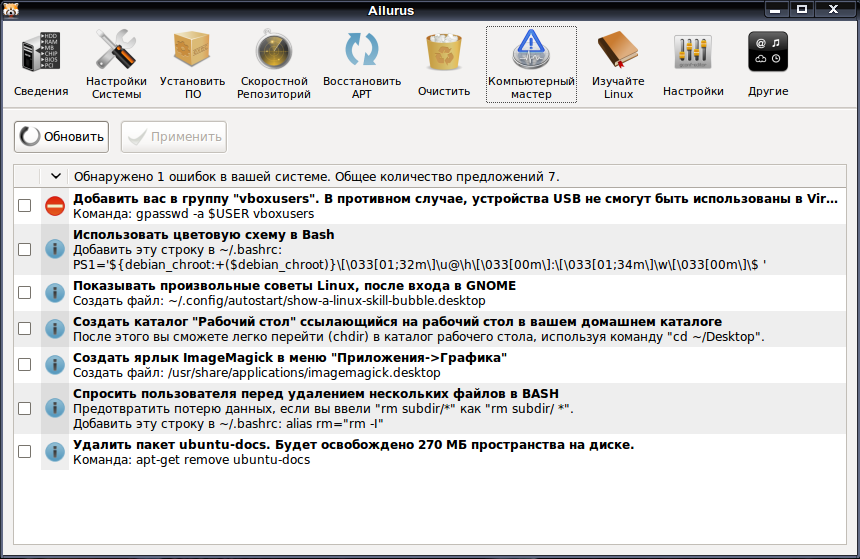Select title 'Добавить вас в группу vboxusers'
The height and width of the screenshot is (559, 860).
click(x=455, y=199)
